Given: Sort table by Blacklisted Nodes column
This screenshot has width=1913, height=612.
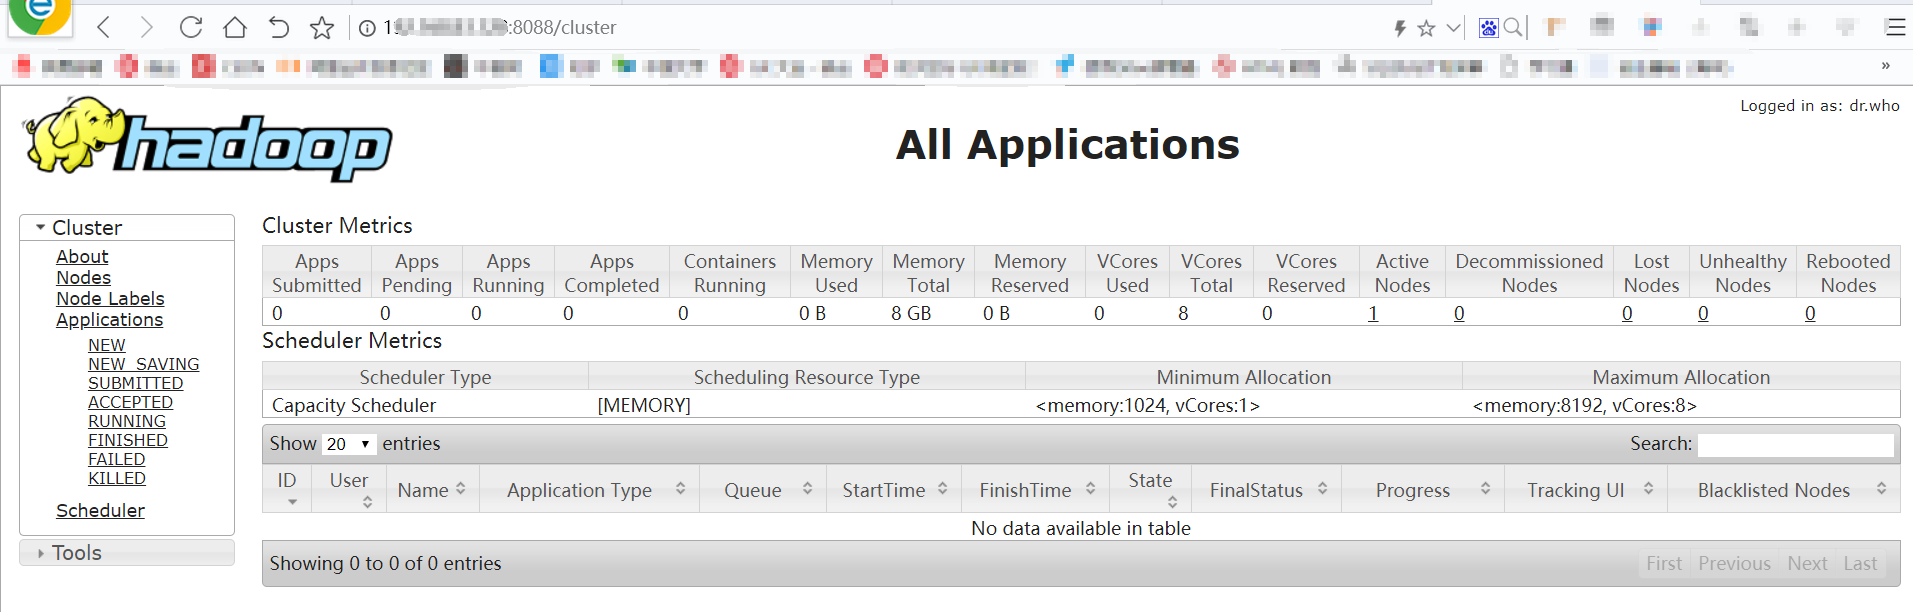Looking at the screenshot, I should tap(1784, 489).
